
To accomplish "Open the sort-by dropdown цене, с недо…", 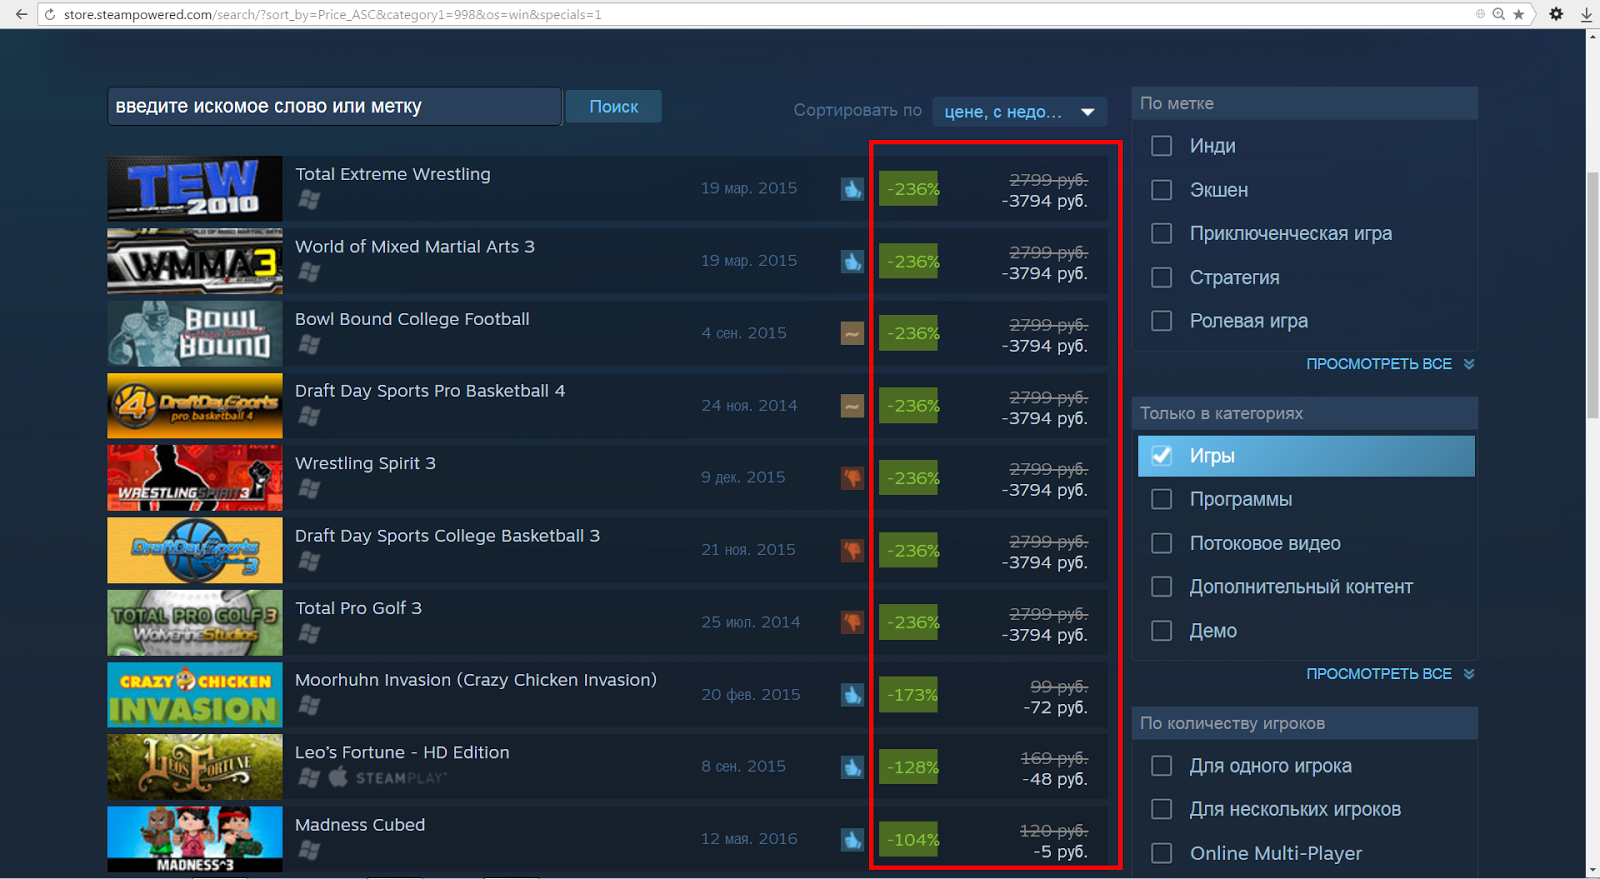I will point(1019,111).
